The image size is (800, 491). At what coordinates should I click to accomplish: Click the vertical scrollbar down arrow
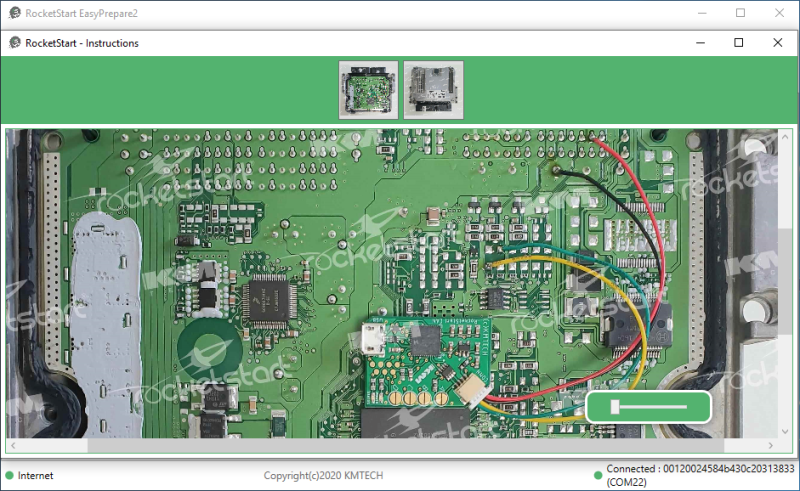(787, 431)
